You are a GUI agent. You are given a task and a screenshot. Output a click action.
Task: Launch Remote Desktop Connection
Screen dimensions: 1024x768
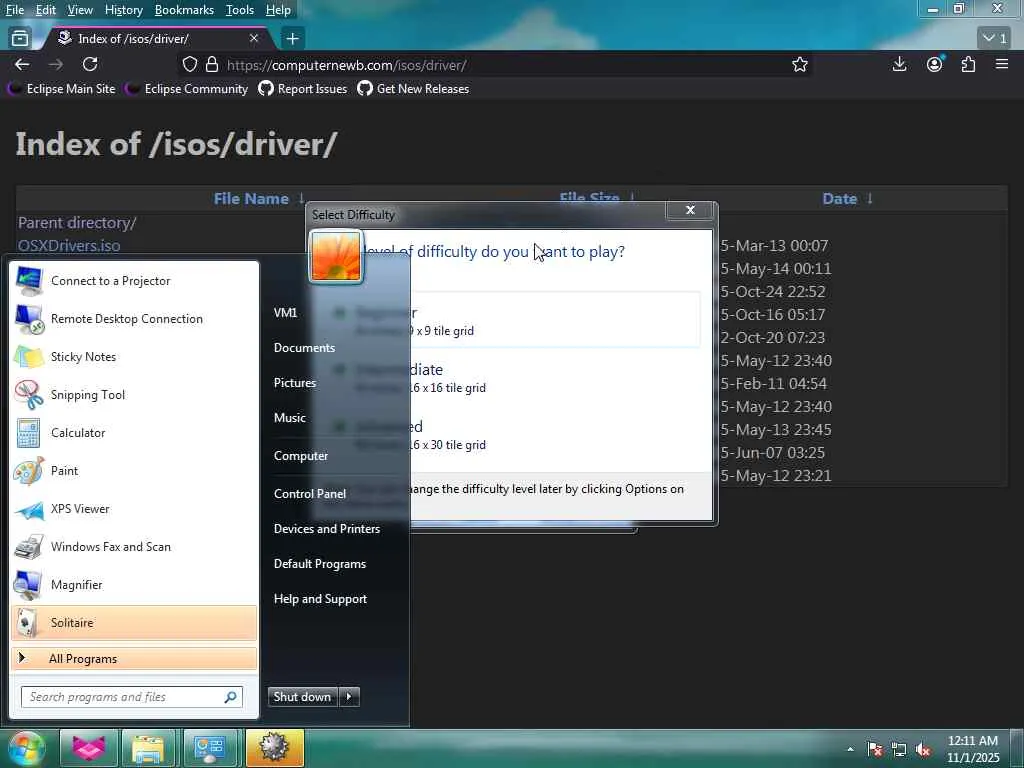pyautogui.click(x=134, y=319)
